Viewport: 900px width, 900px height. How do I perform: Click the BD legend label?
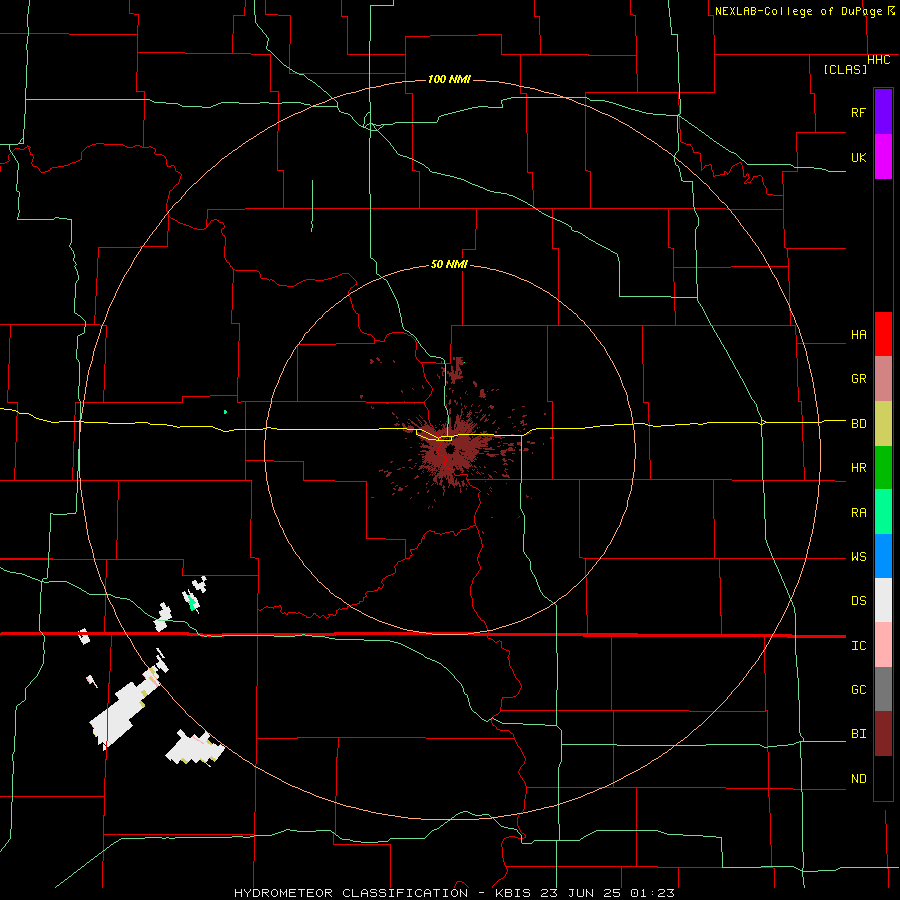858,424
